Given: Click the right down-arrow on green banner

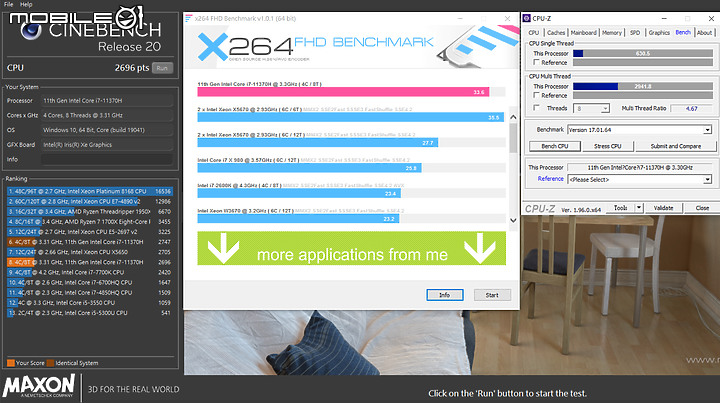Looking at the screenshot, I should (479, 248).
